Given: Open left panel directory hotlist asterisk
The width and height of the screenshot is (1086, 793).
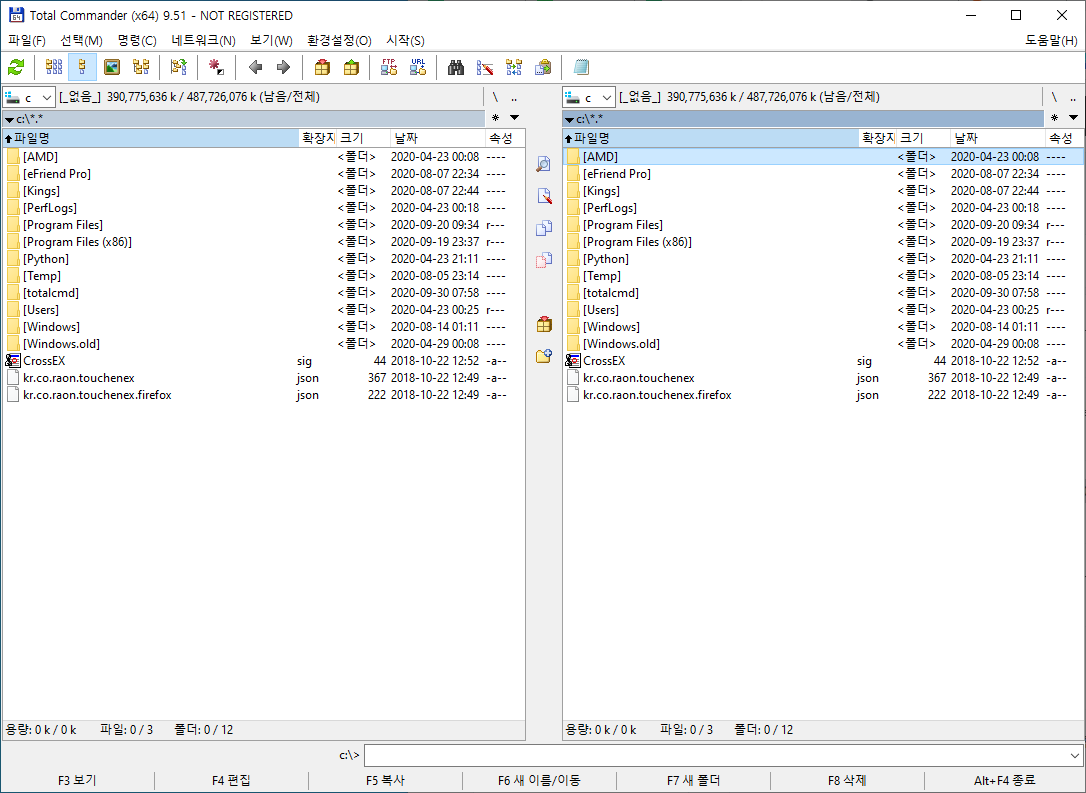Looking at the screenshot, I should (495, 118).
